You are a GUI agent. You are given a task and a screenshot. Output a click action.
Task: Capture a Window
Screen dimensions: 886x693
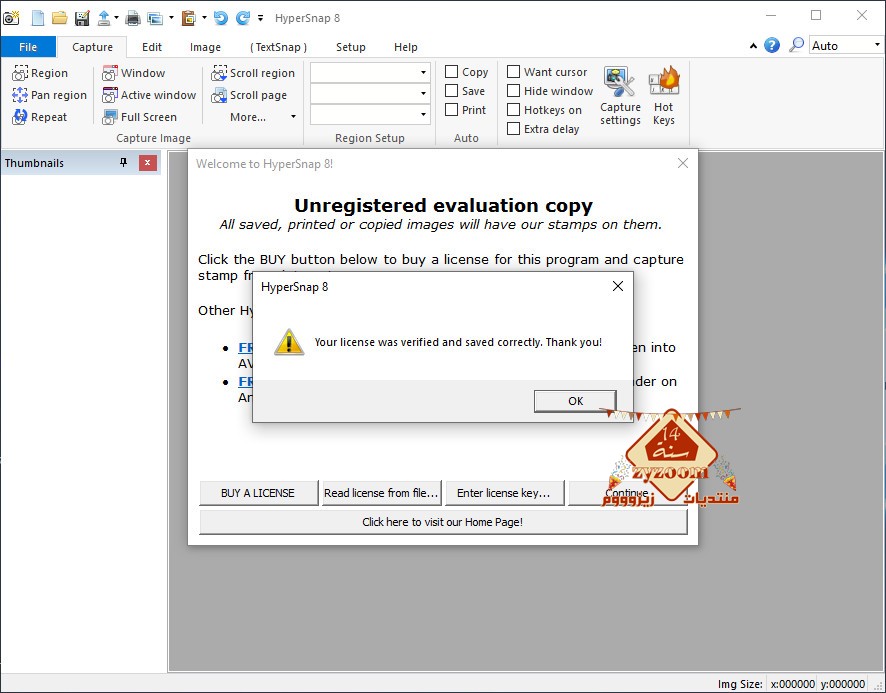tap(133, 73)
